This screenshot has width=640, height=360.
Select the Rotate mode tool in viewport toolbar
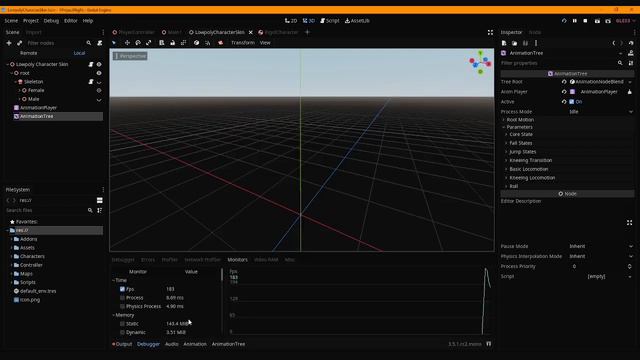[138, 42]
